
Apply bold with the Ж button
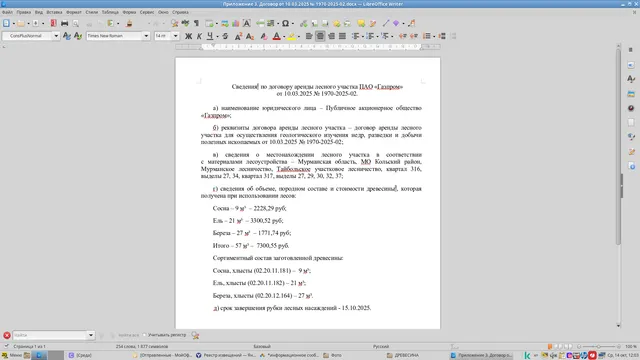pyautogui.click(x=188, y=36)
